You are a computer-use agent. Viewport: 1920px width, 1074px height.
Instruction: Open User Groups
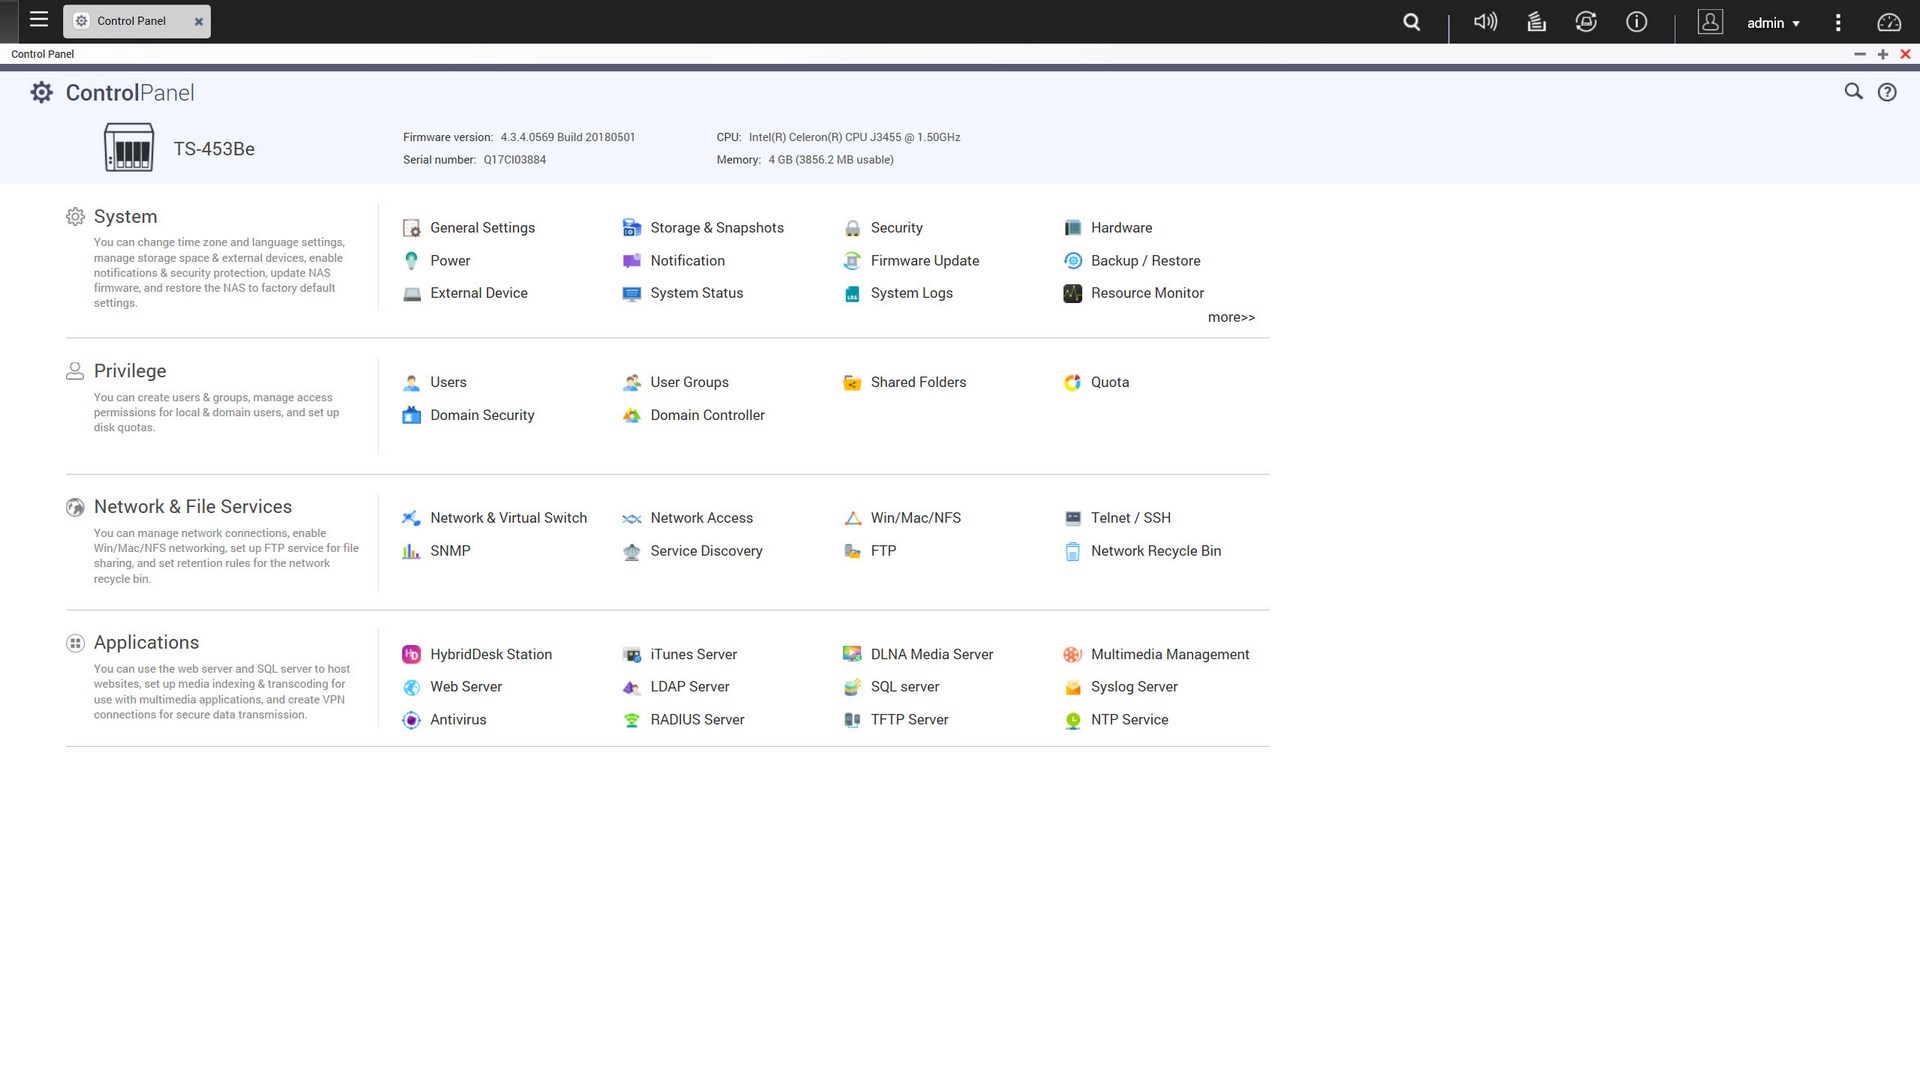[675, 383]
